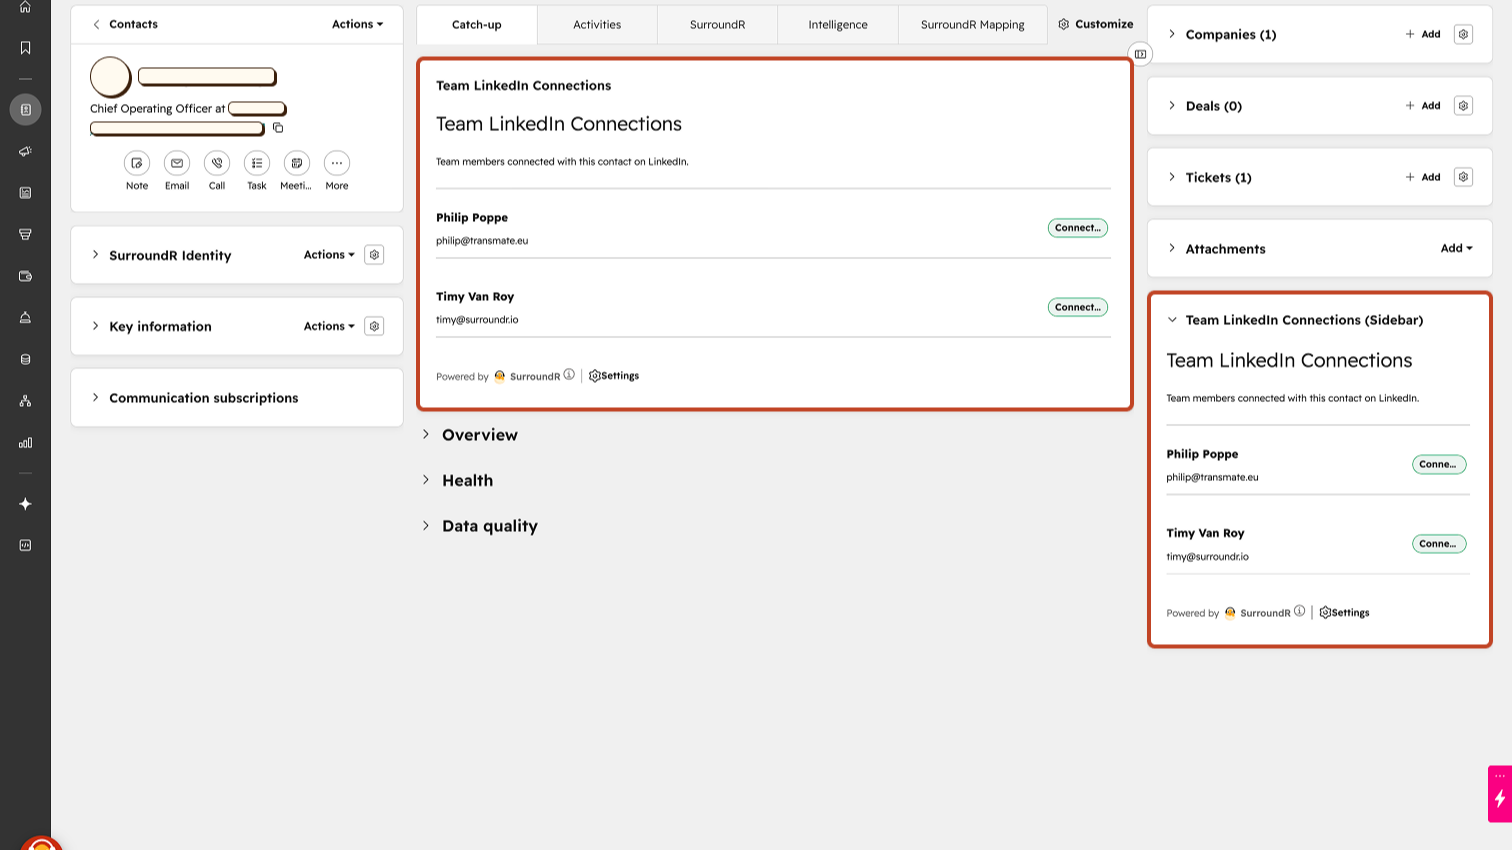Add a company association
The width and height of the screenshot is (1512, 850).
point(1423,34)
